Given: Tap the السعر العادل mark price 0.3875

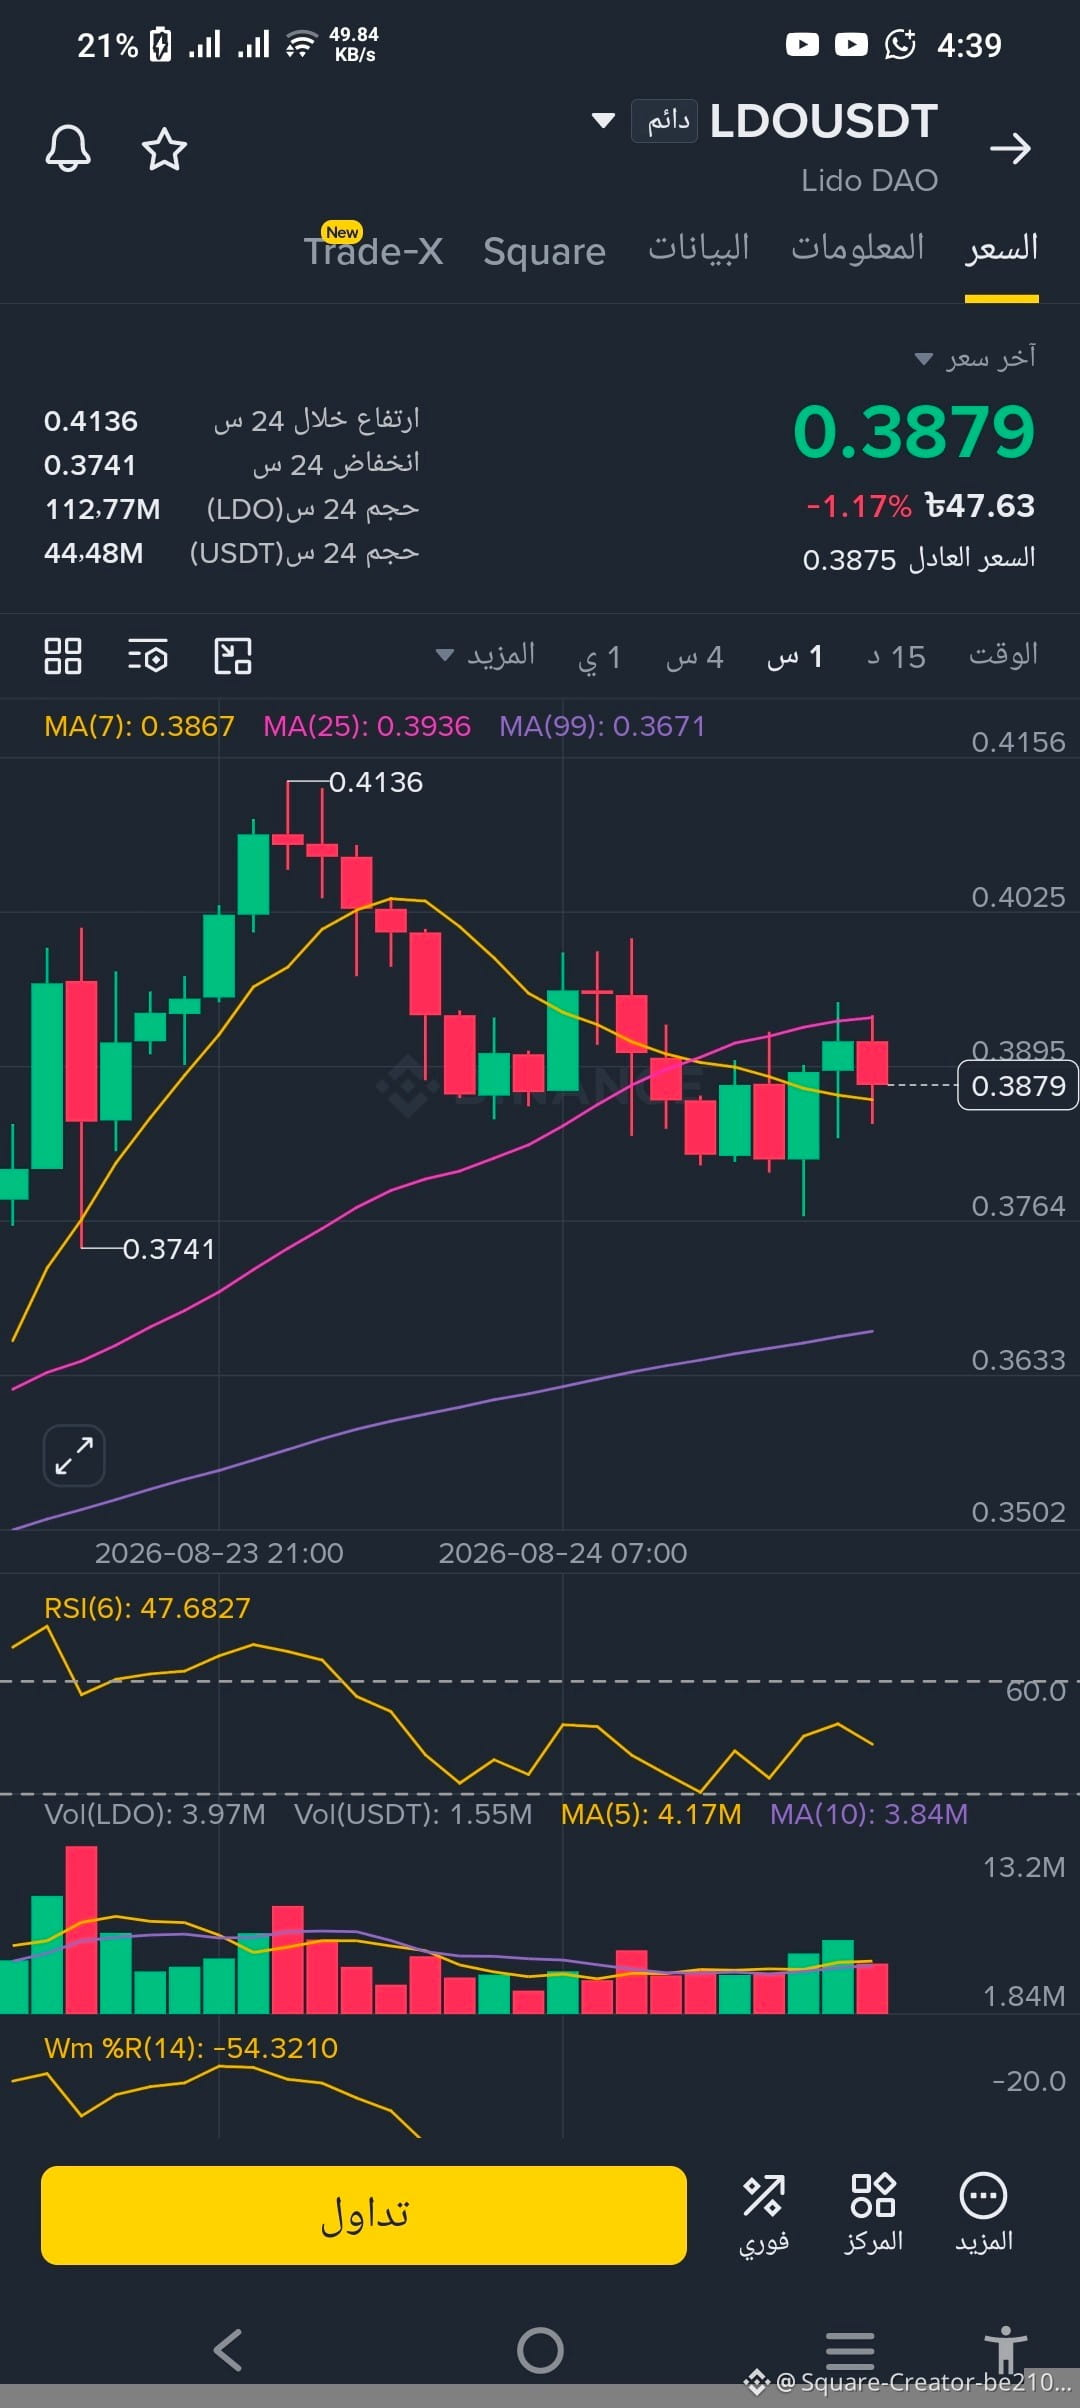Looking at the screenshot, I should (919, 559).
